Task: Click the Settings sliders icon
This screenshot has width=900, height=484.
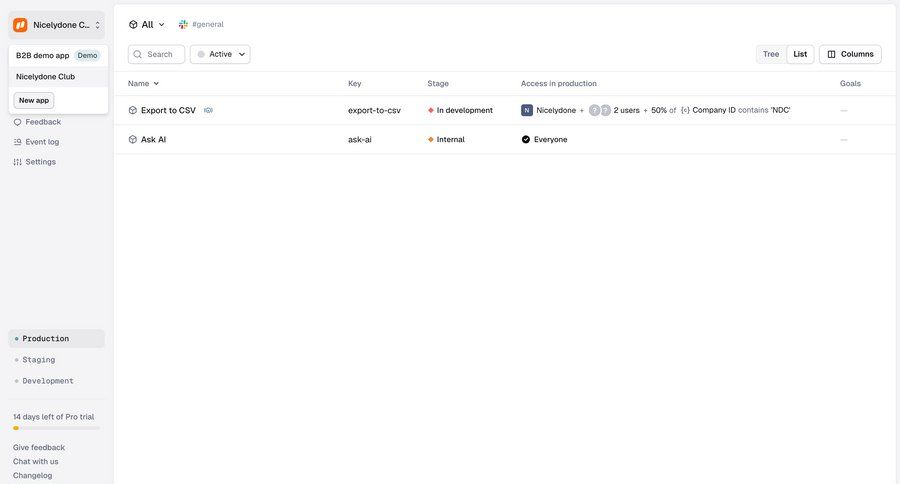Action: 17,162
